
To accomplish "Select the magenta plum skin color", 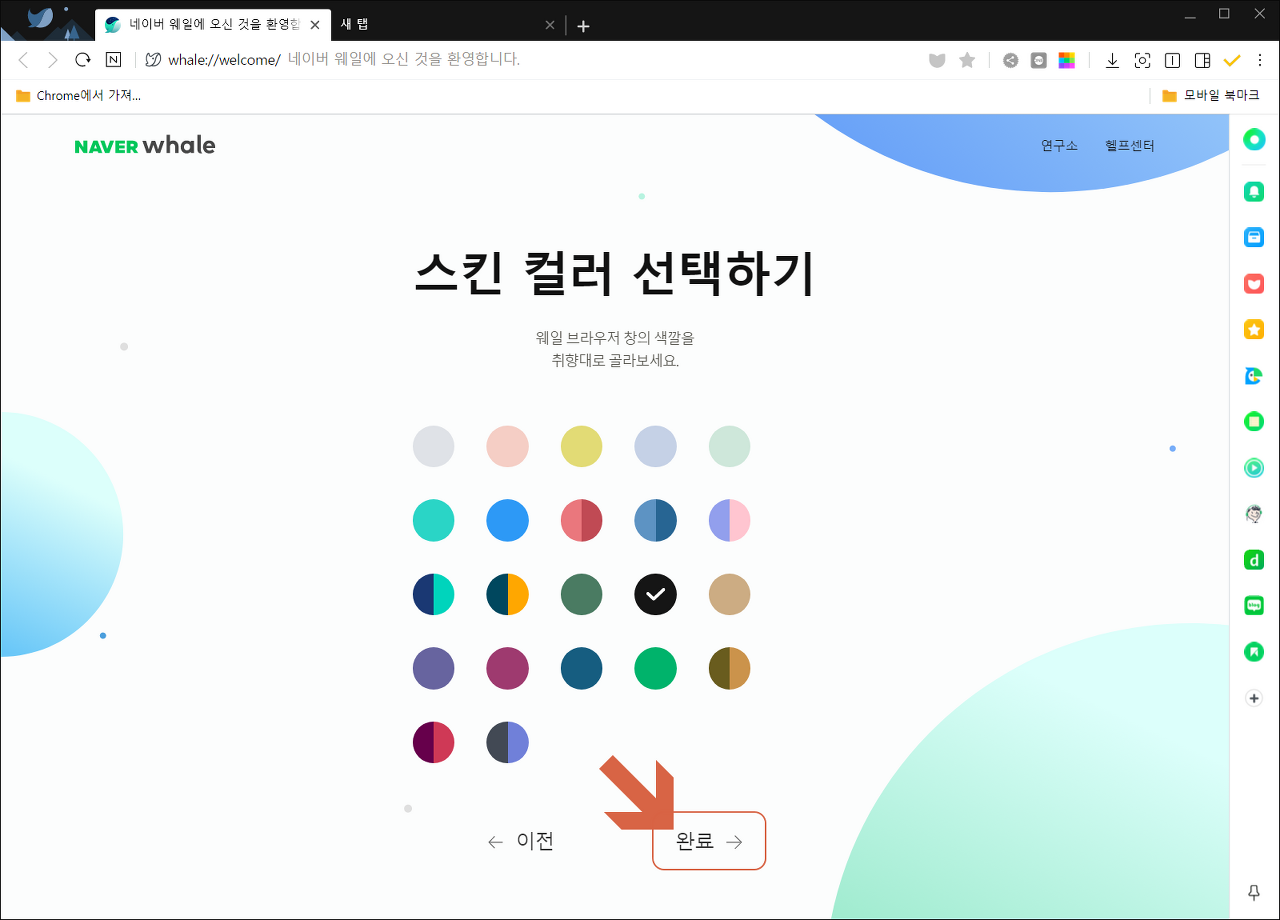I will click(x=507, y=668).
